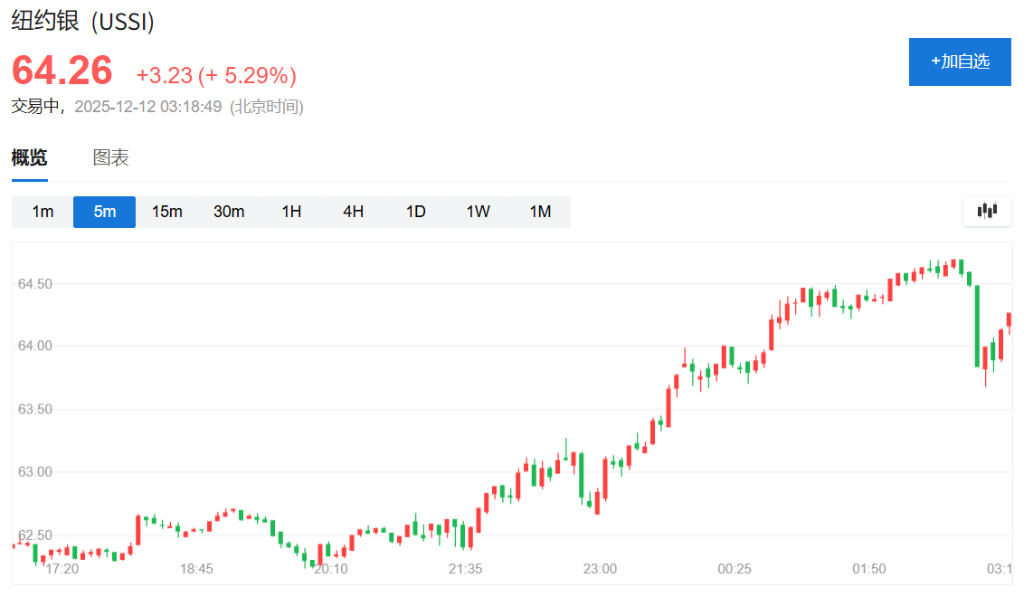Image resolution: width=1024 pixels, height=598 pixels.
Task: Select the 4H timeframe
Action: tap(353, 211)
